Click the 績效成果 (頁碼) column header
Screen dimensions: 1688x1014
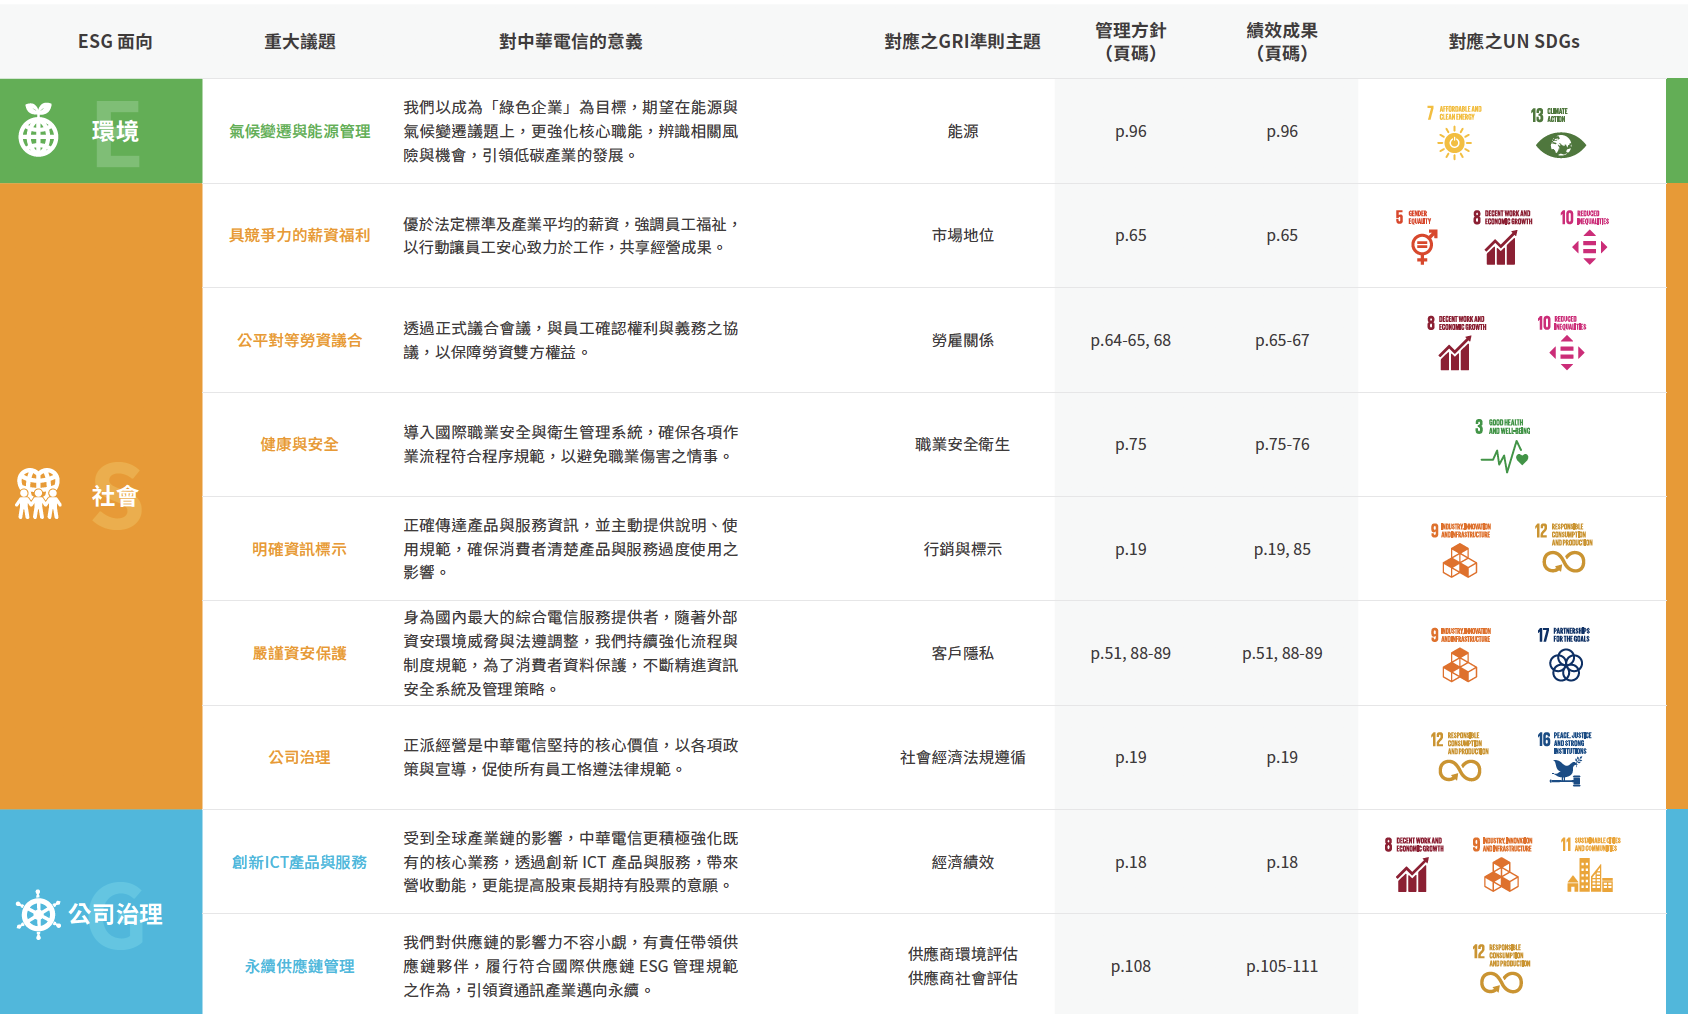(1282, 41)
